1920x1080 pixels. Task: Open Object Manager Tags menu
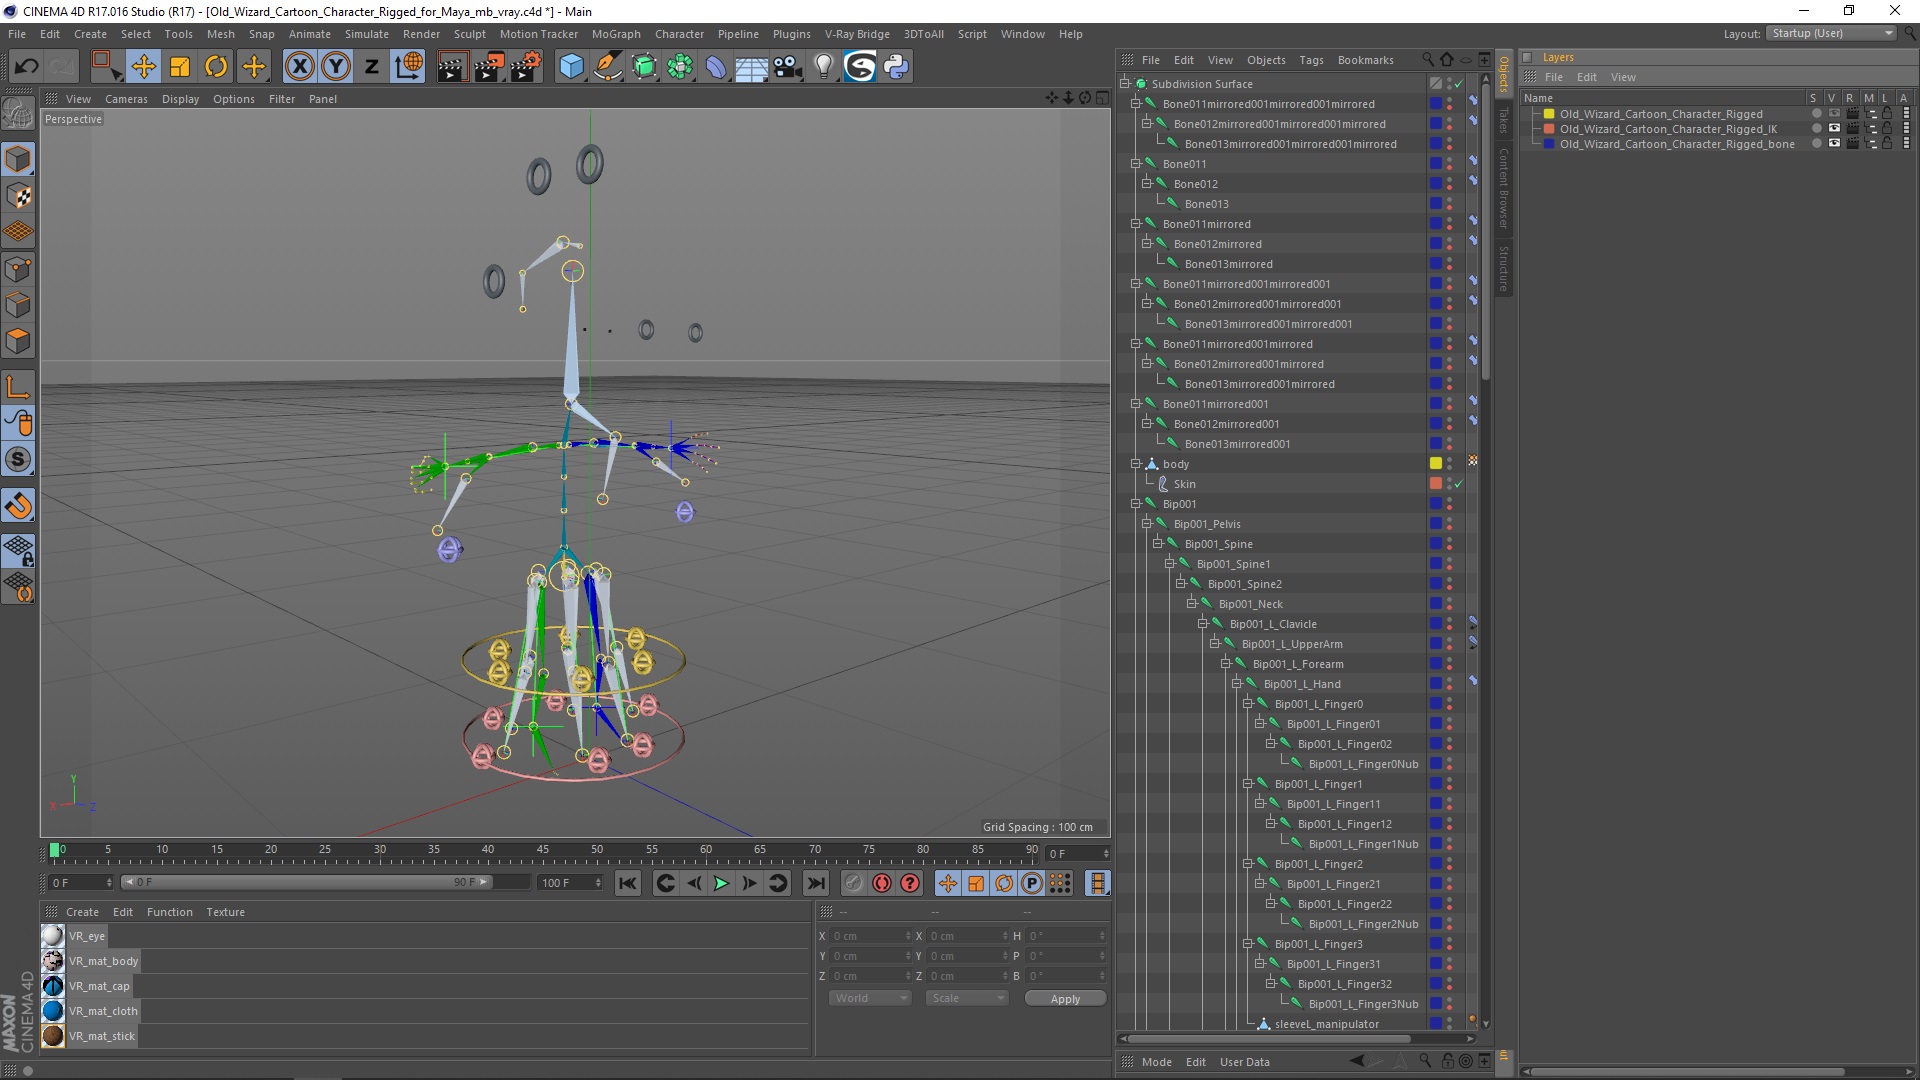point(1311,60)
